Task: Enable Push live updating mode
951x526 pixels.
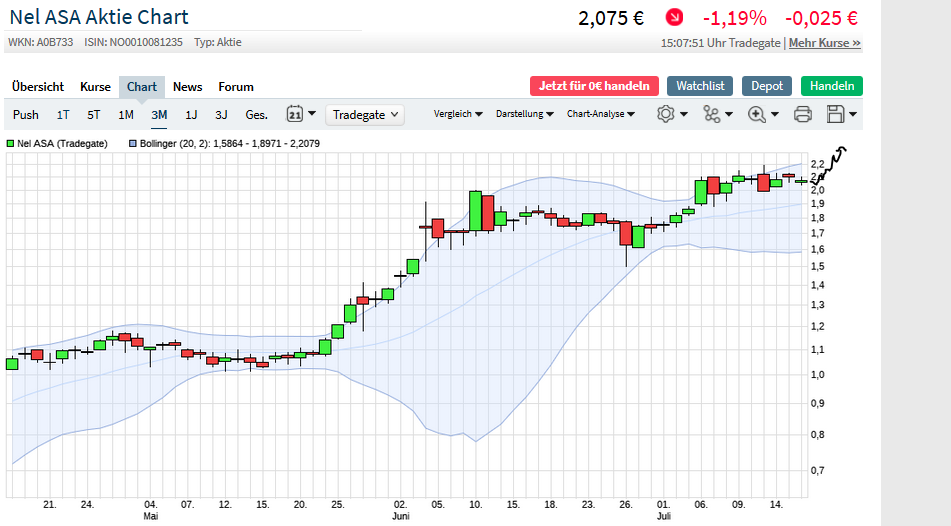Action: (x=26, y=115)
